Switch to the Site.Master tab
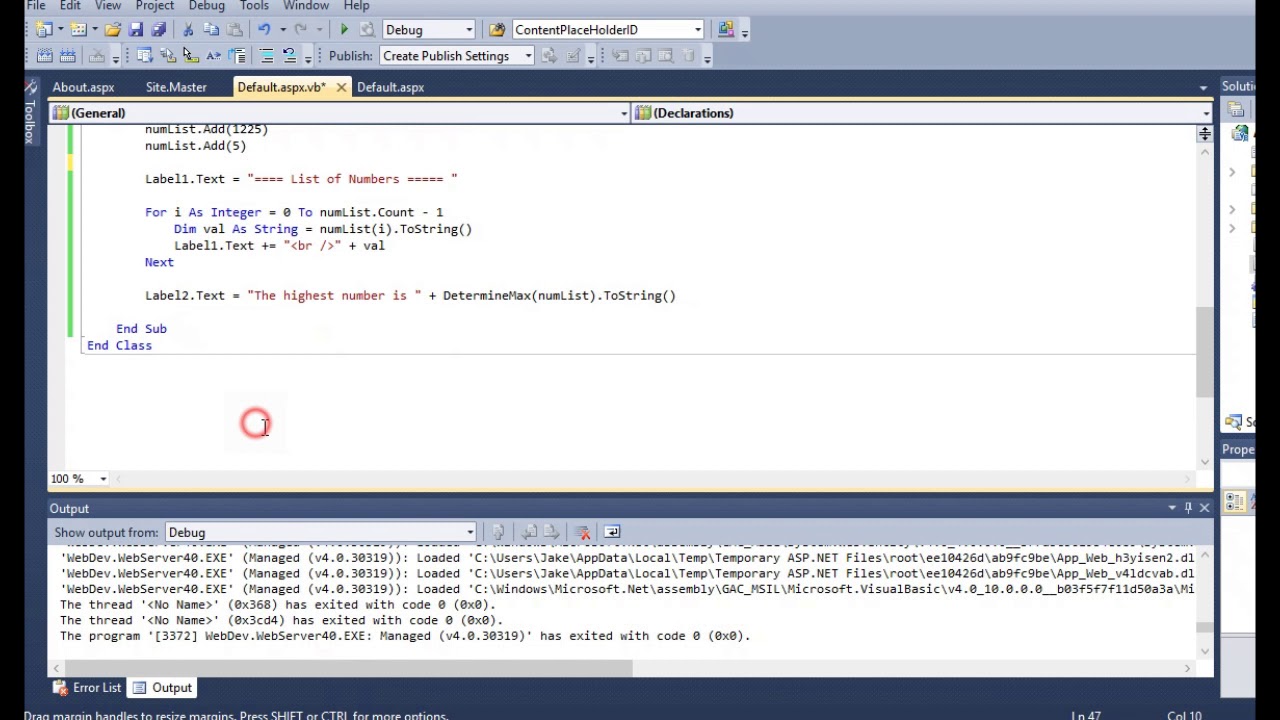Viewport: 1280px width, 720px height. coord(176,87)
